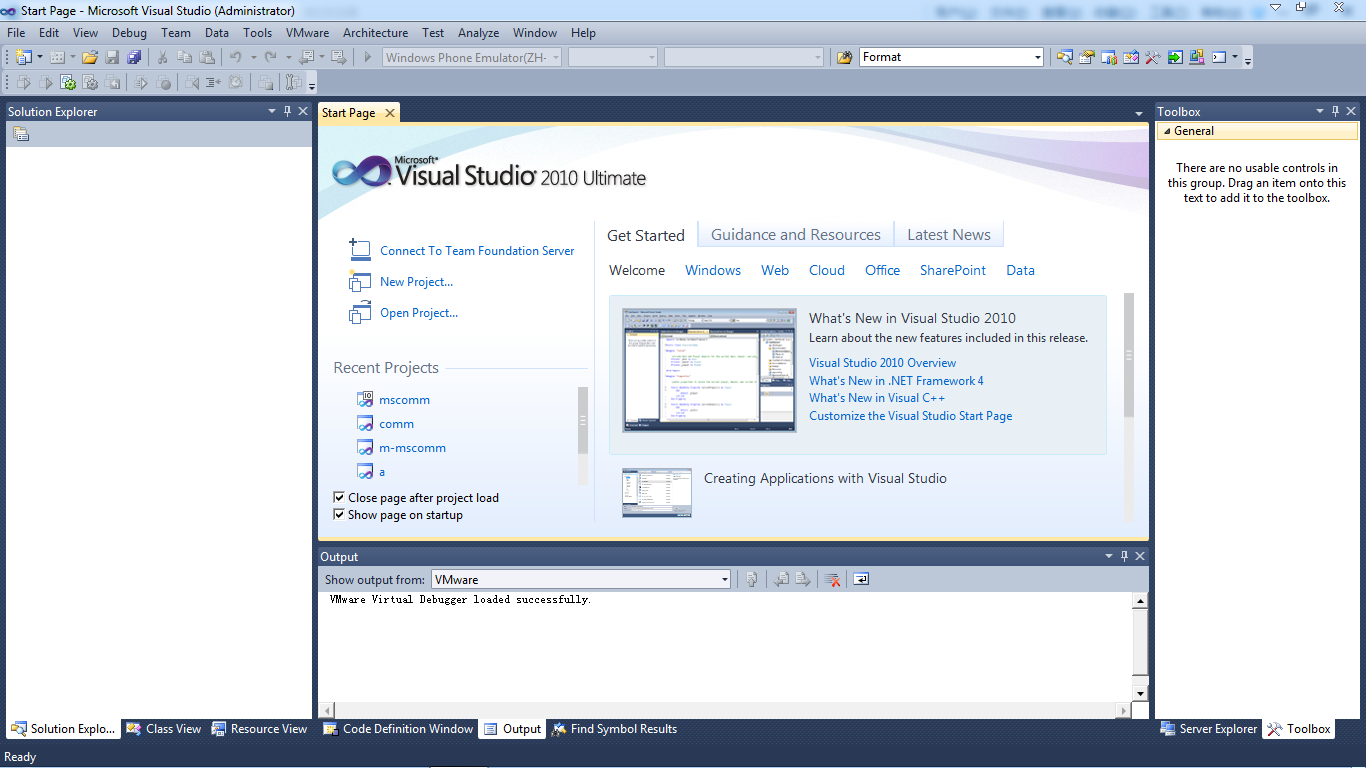1366x768 pixels.
Task: Collapse the General group in Toolbox
Action: point(1166,131)
